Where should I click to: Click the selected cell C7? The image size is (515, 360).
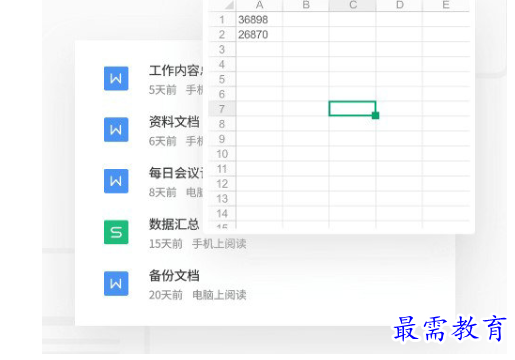tap(352, 109)
